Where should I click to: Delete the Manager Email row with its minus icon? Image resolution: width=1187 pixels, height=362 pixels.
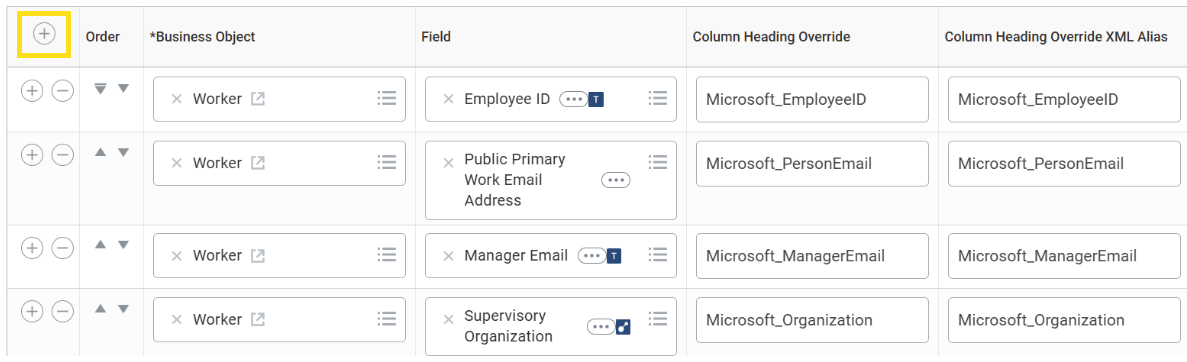[x=62, y=248]
